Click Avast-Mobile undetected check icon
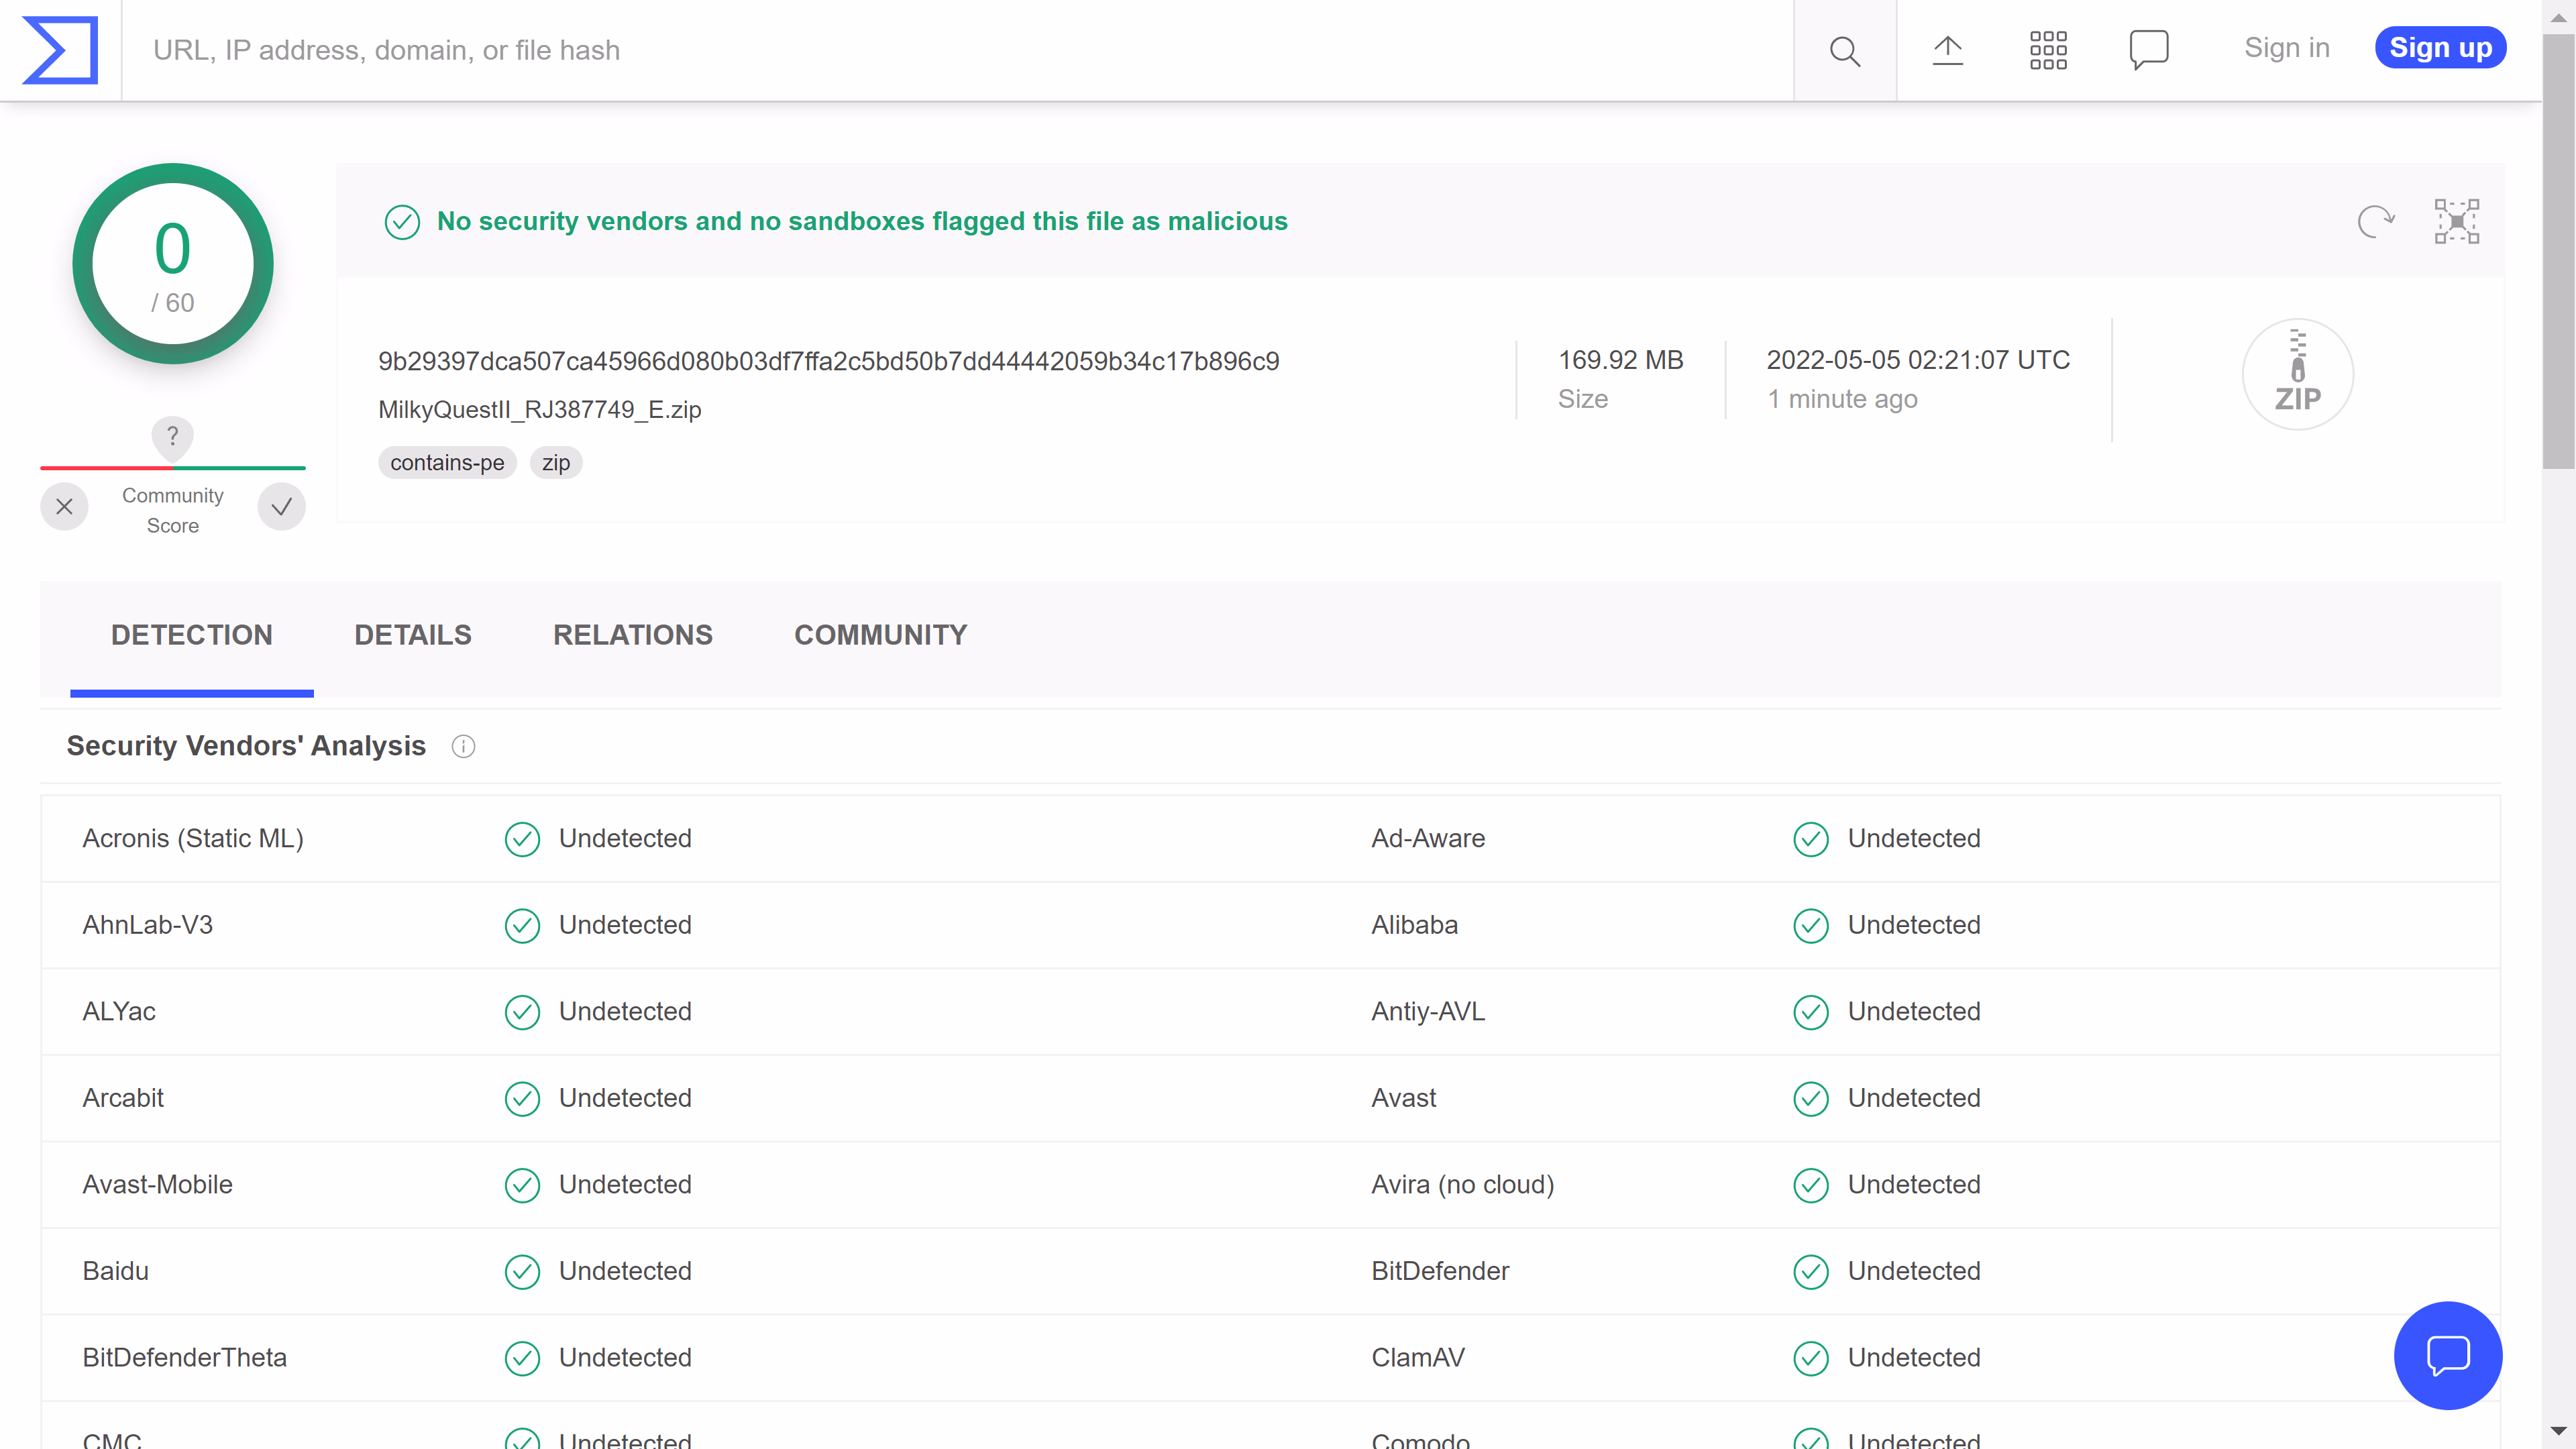 (x=522, y=1186)
